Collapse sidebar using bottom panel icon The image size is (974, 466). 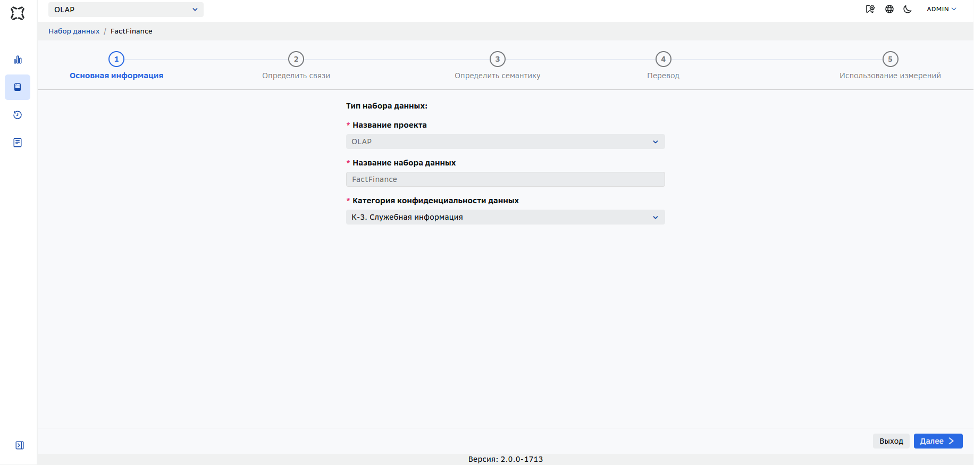[x=19, y=445]
